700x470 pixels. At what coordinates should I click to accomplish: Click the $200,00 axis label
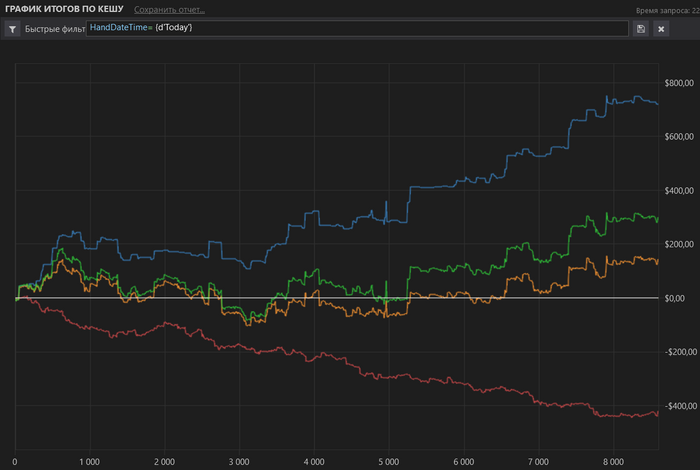[679, 244]
